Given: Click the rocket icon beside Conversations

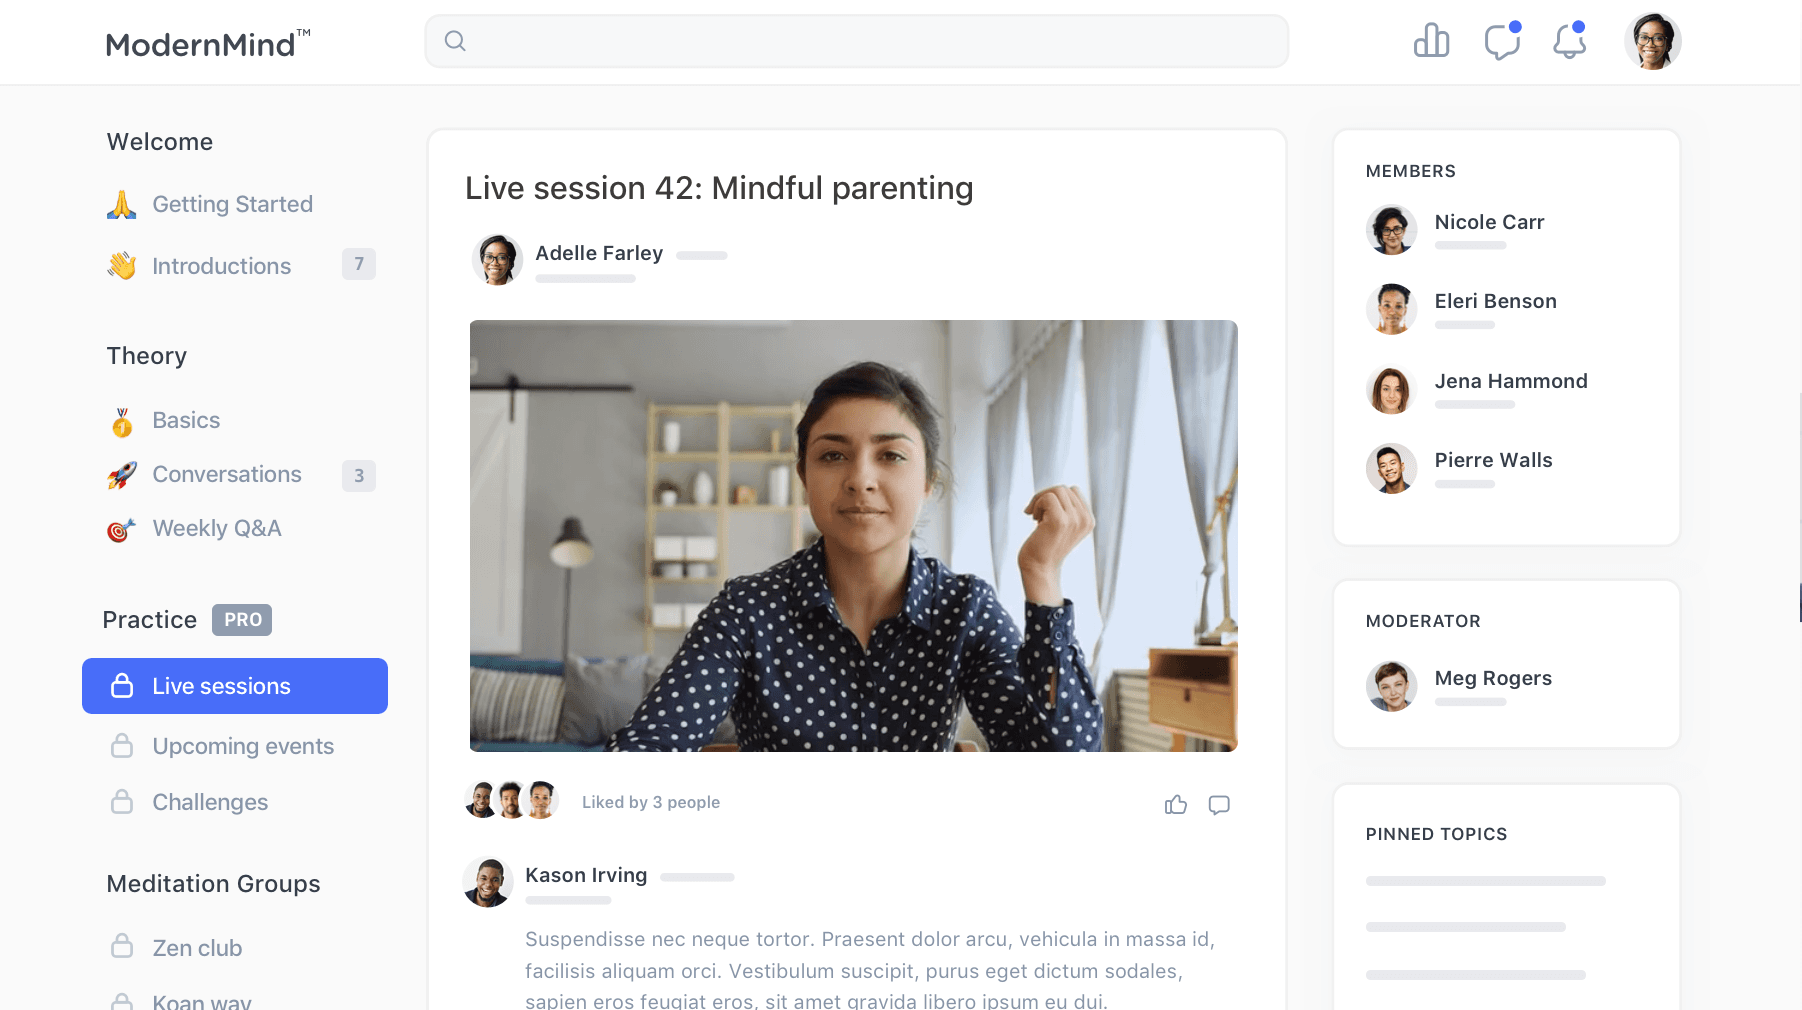Looking at the screenshot, I should pos(122,475).
